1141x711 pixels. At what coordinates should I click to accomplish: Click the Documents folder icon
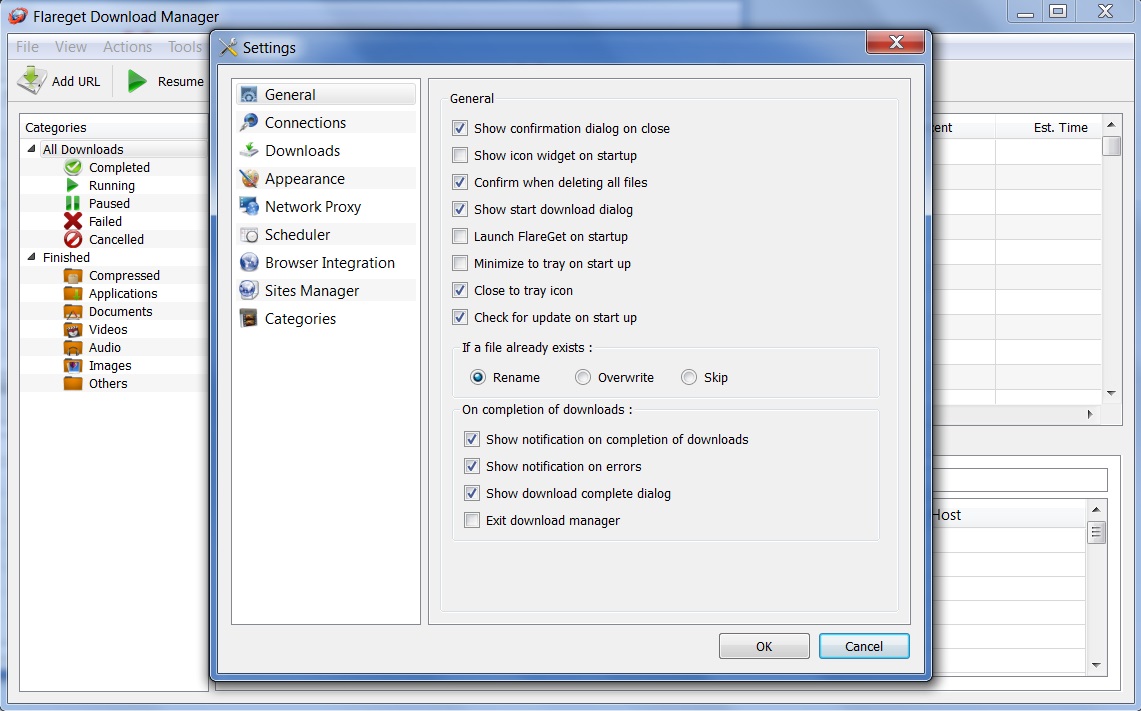pos(73,311)
